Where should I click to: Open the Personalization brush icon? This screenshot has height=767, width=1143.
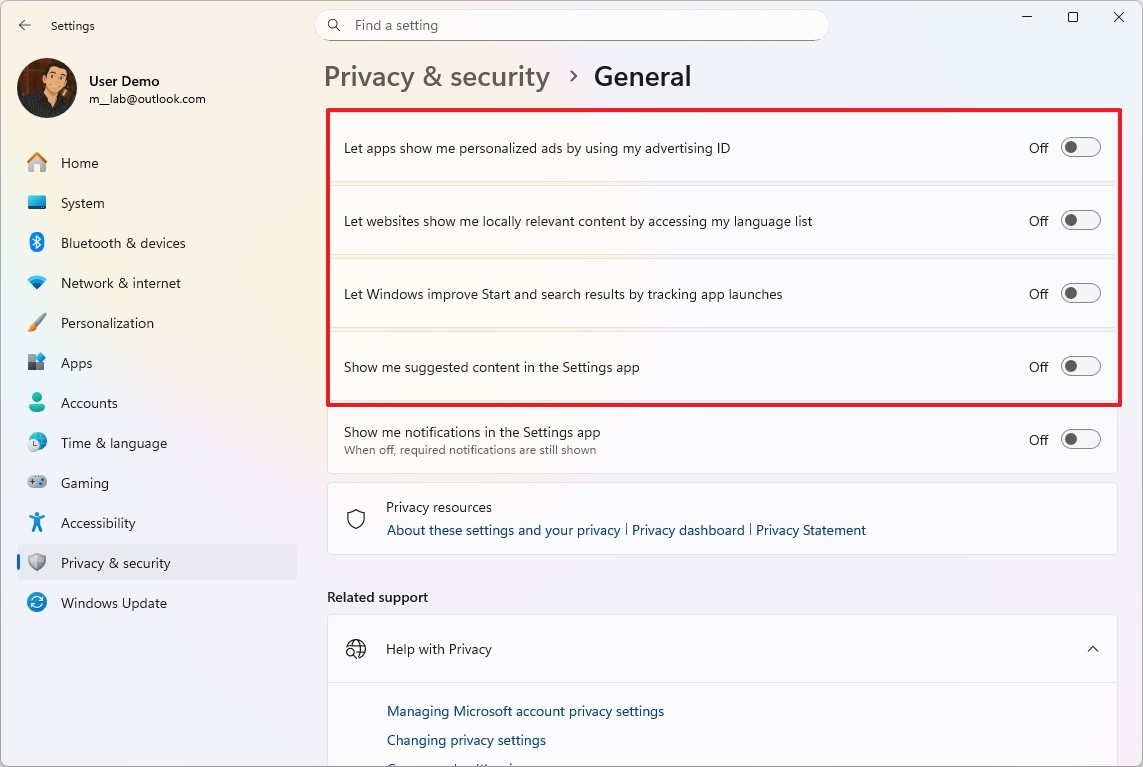pyautogui.click(x=39, y=322)
